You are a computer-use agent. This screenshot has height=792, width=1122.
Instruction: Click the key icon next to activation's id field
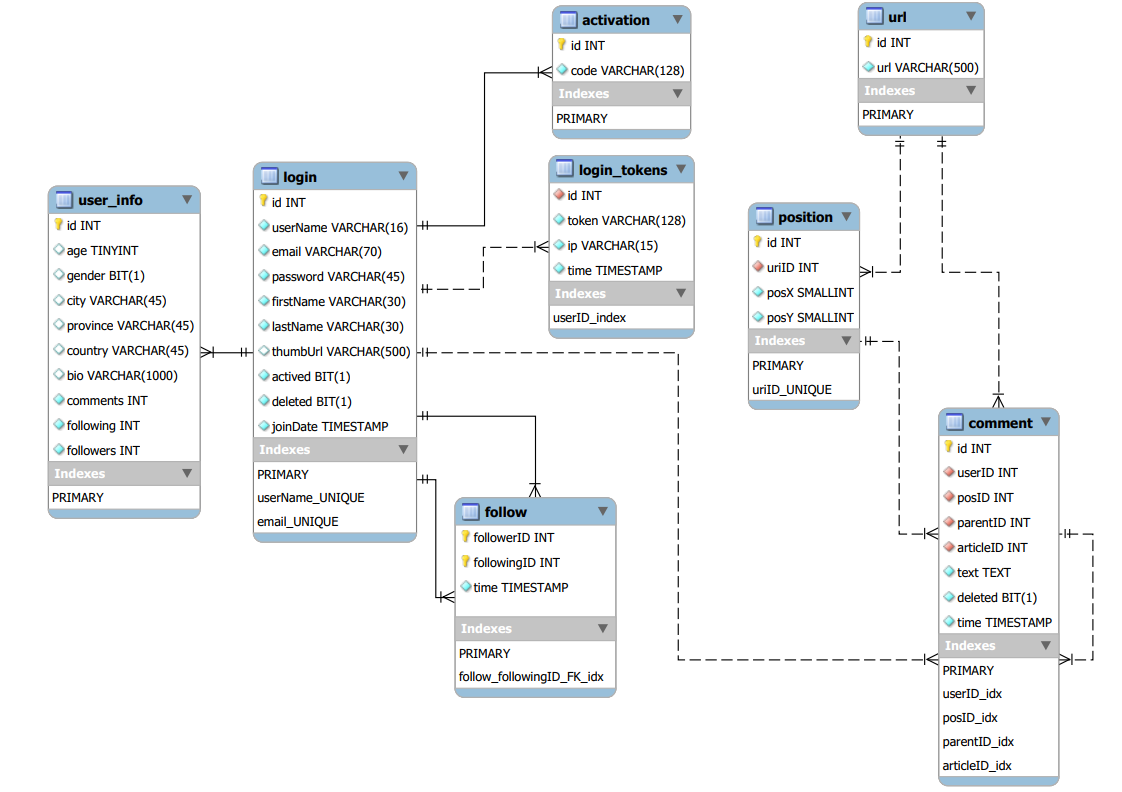tap(560, 45)
